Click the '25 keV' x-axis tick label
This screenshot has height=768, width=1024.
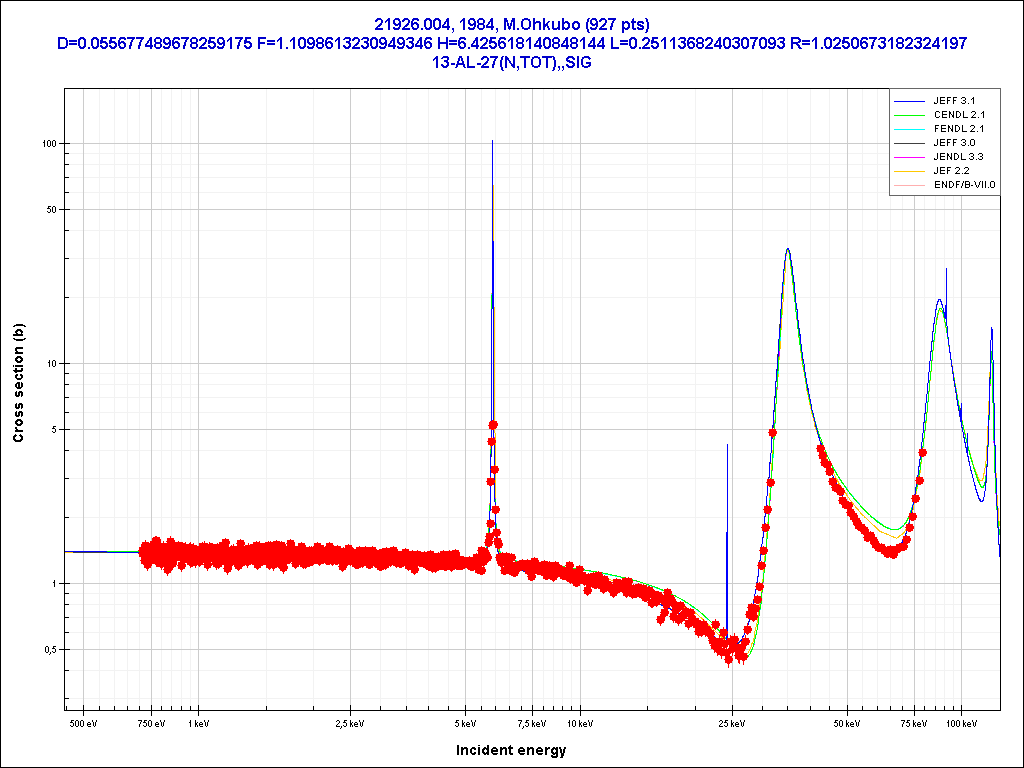(x=731, y=722)
